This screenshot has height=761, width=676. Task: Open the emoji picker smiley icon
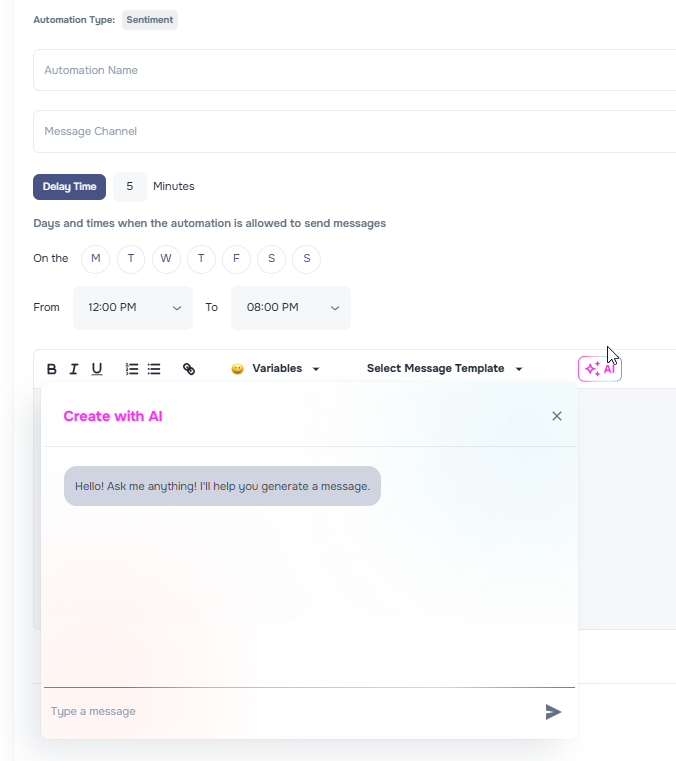click(237, 369)
